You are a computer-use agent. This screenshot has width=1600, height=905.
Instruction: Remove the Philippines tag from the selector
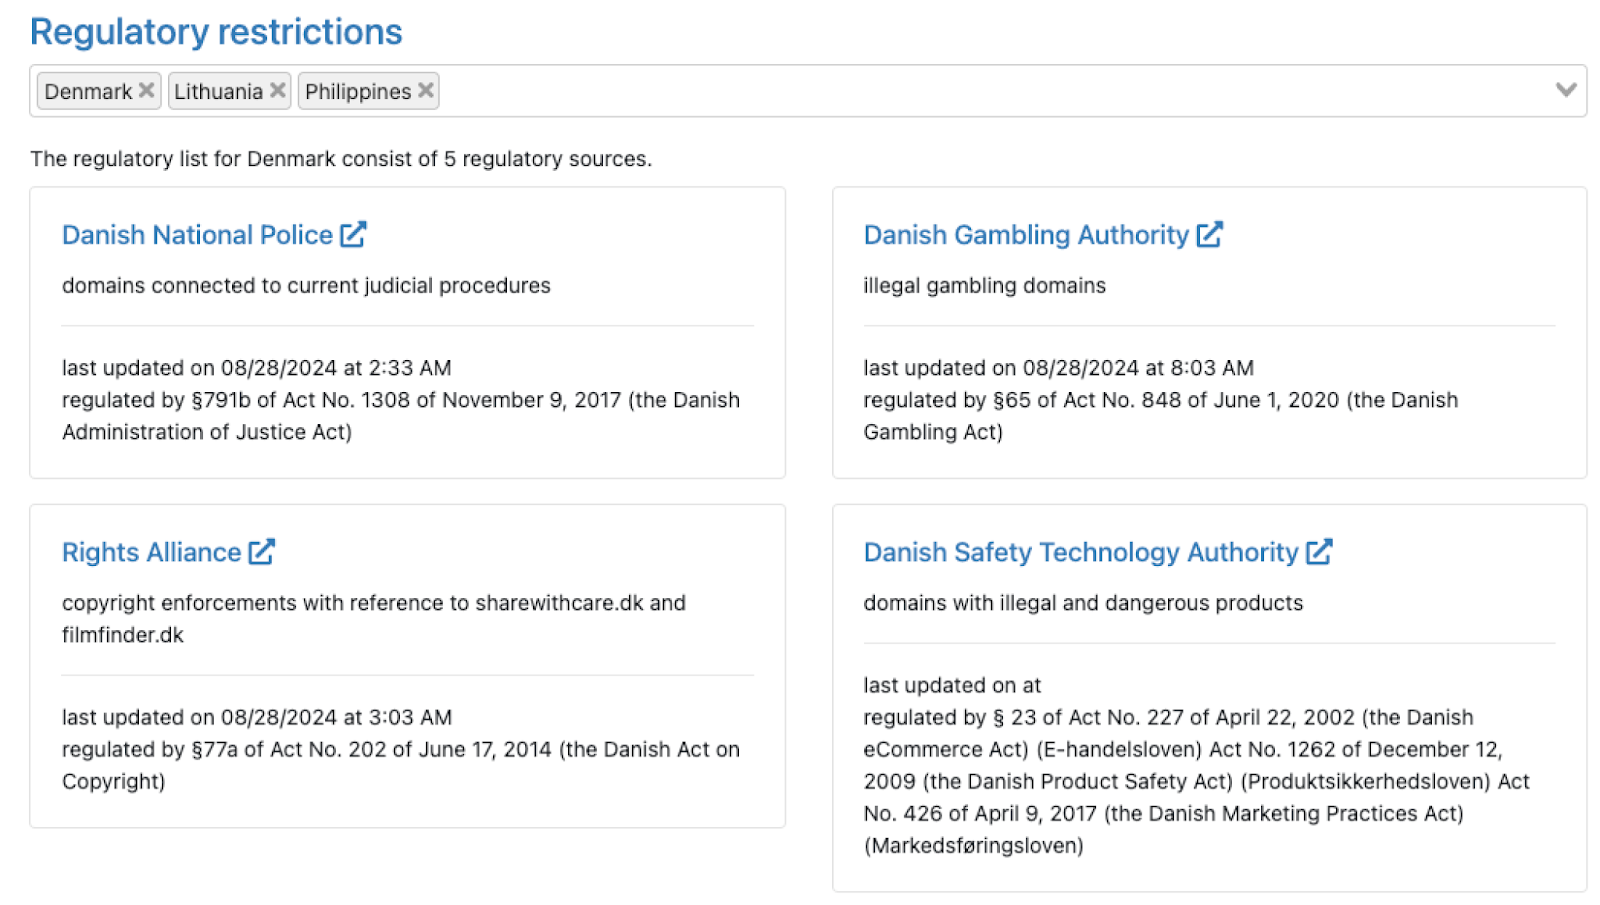tap(426, 91)
